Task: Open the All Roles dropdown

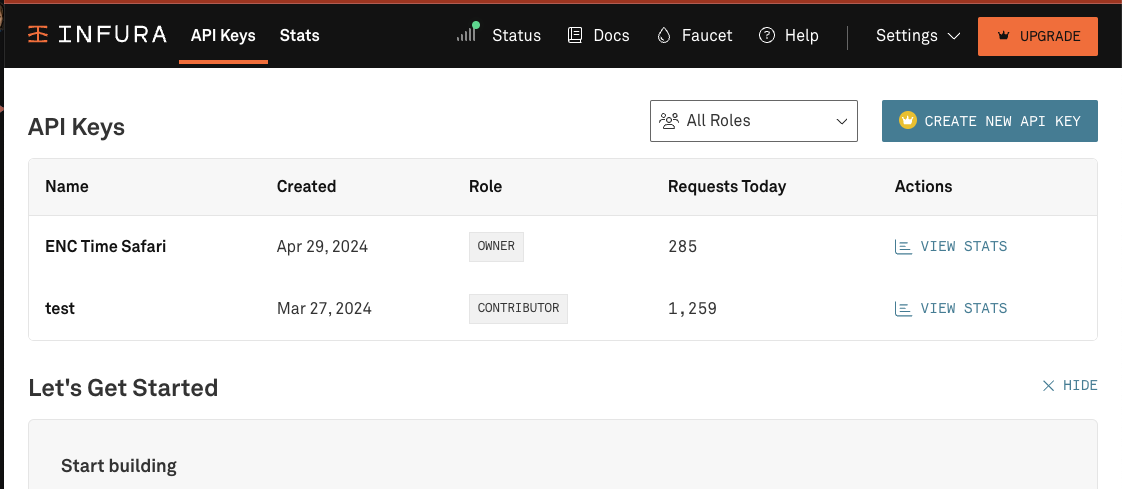Action: [x=753, y=121]
